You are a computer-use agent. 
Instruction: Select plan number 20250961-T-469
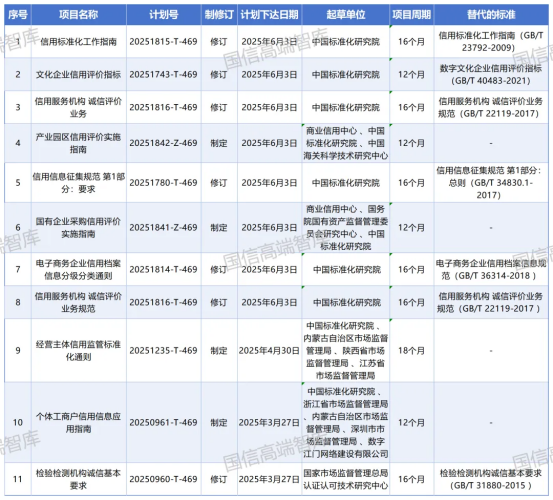[163, 423]
